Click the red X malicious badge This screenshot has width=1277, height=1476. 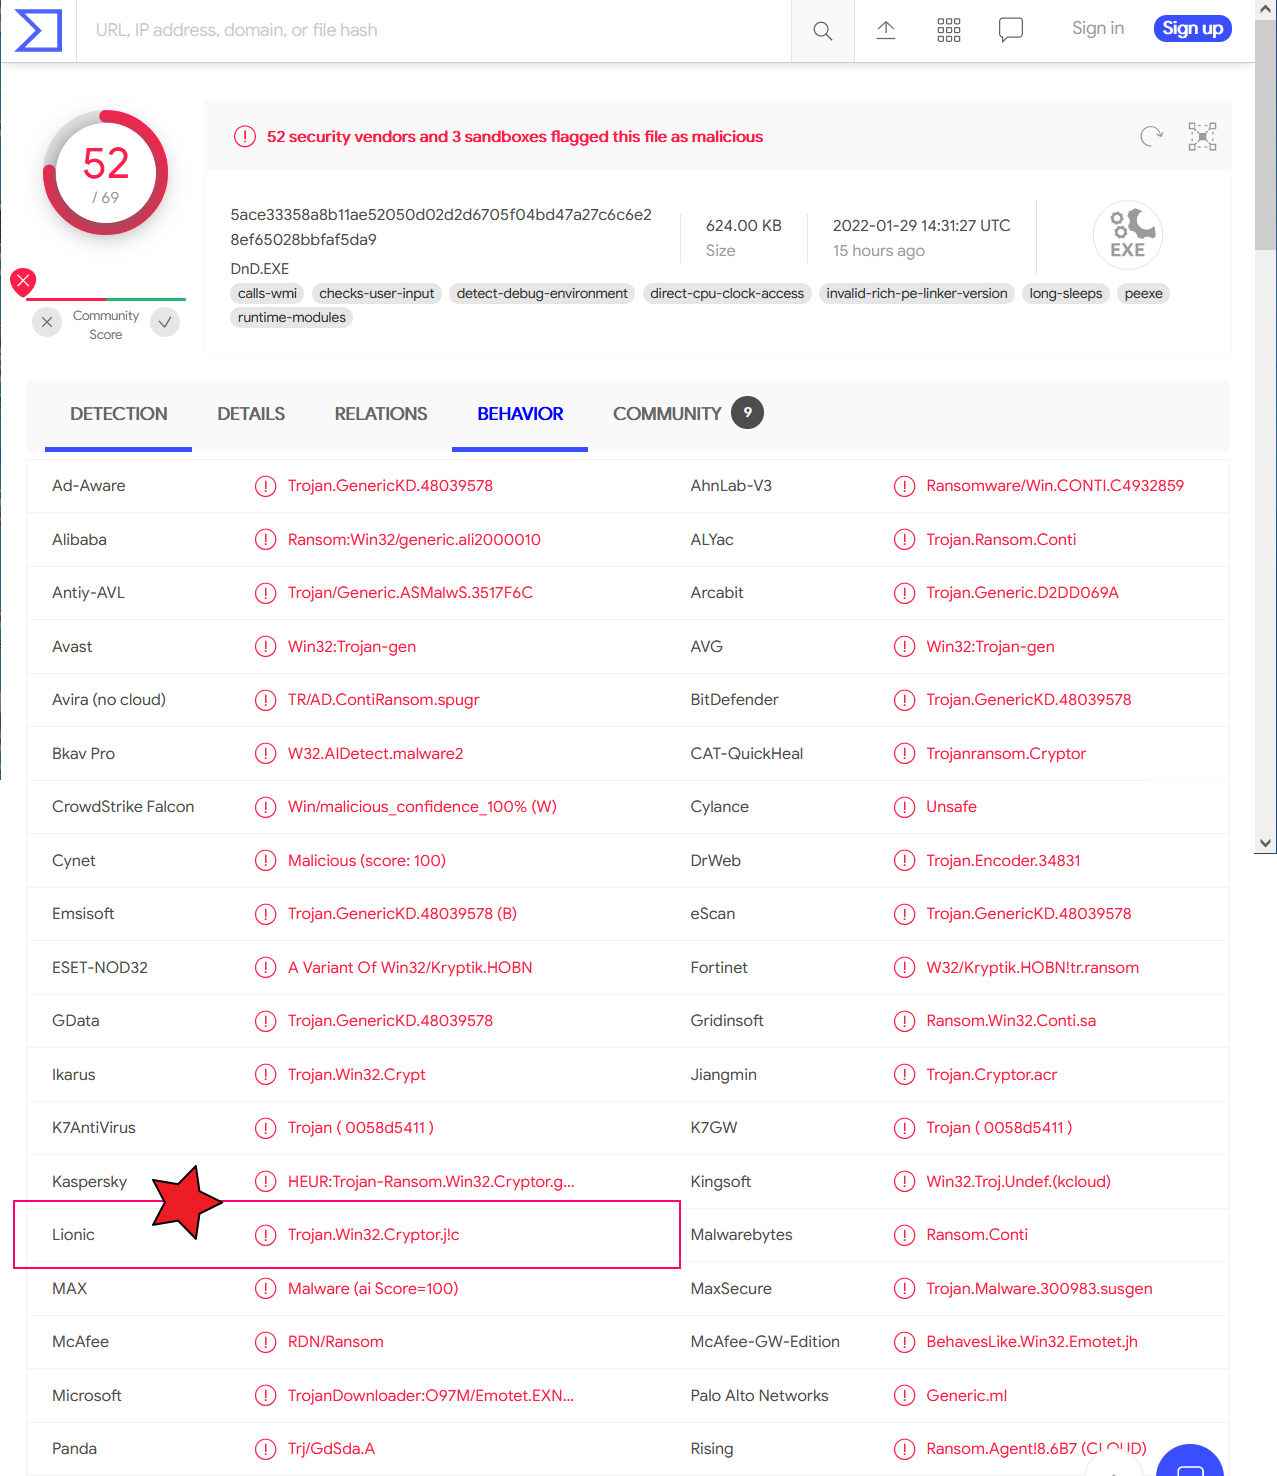click(x=23, y=281)
